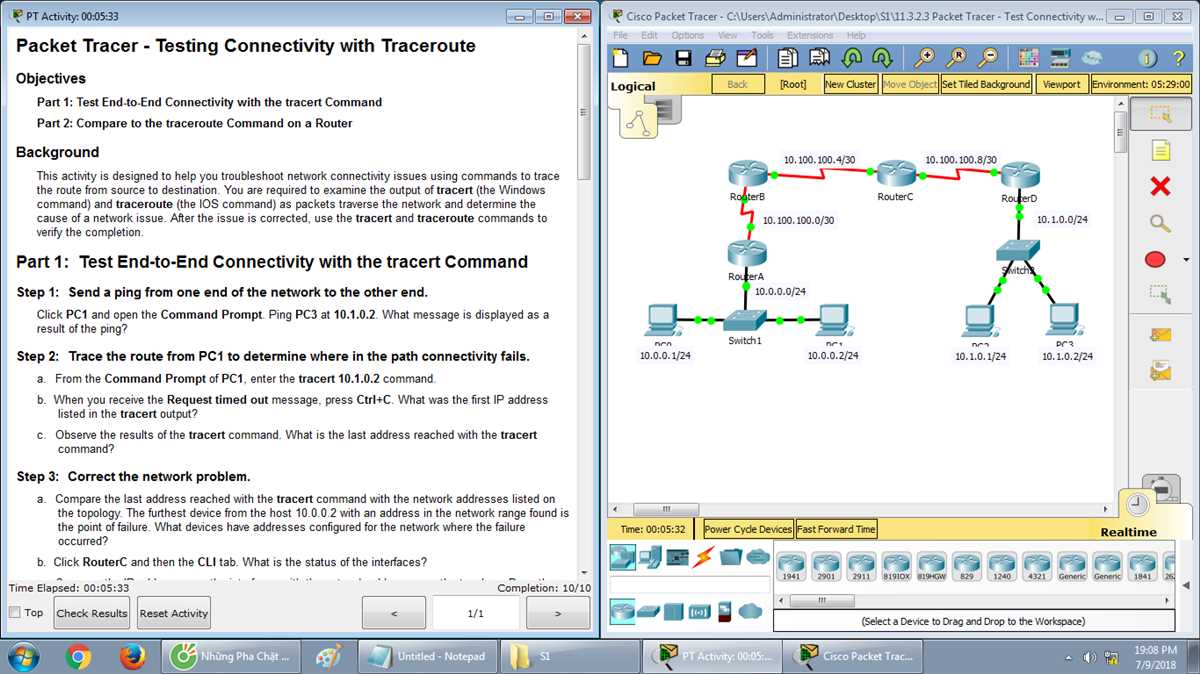Go to previous instruction page arrow
Image resolution: width=1200 pixels, height=674 pixels.
pyautogui.click(x=394, y=613)
